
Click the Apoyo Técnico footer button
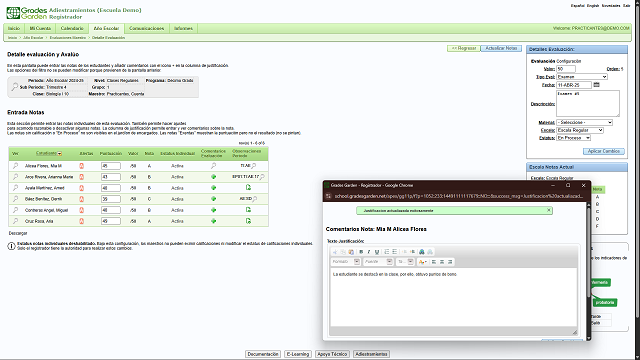click(332, 354)
